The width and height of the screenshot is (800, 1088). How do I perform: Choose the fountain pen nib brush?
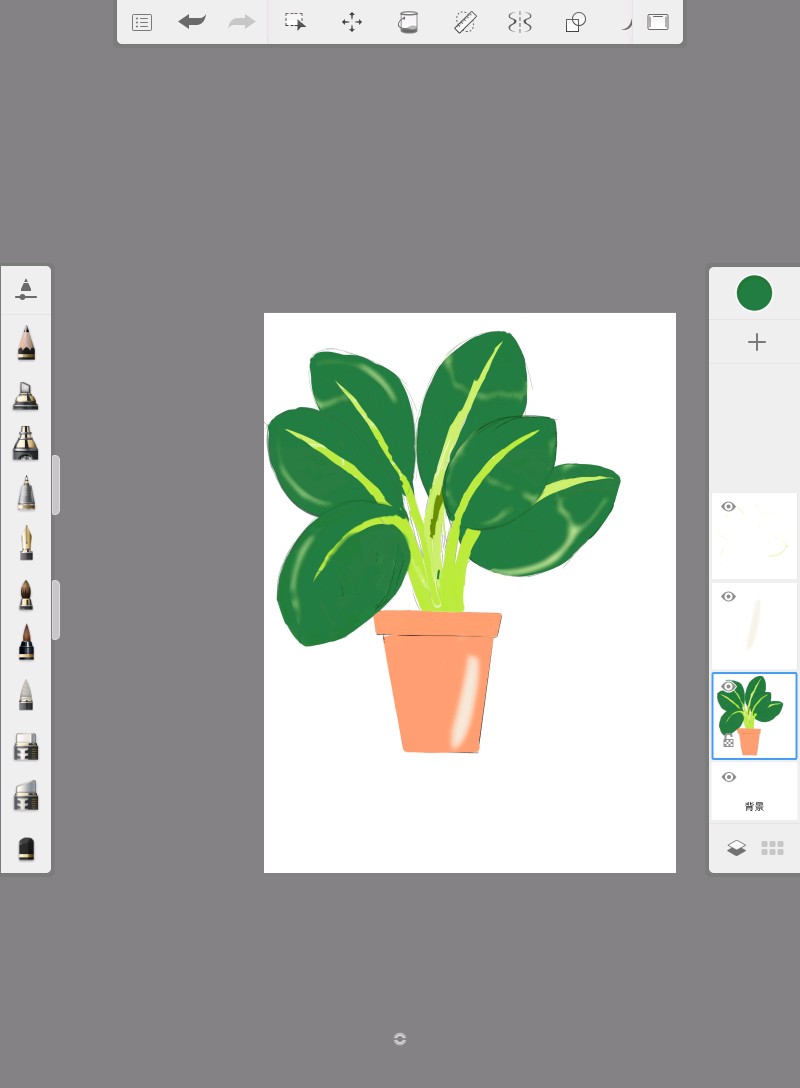click(26, 543)
